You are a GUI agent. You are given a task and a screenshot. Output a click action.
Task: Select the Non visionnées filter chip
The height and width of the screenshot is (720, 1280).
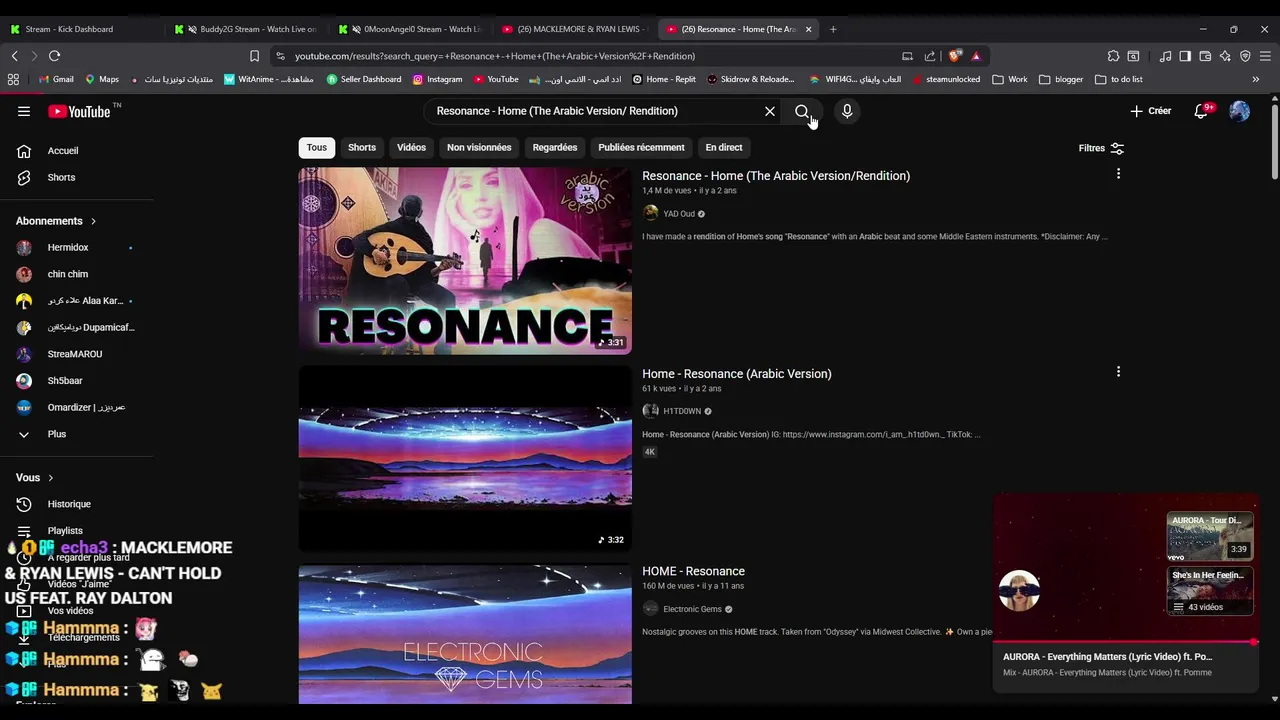(479, 147)
